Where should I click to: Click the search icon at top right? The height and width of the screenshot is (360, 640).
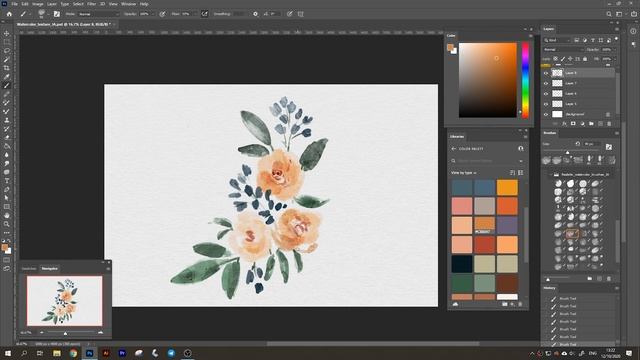click(609, 14)
